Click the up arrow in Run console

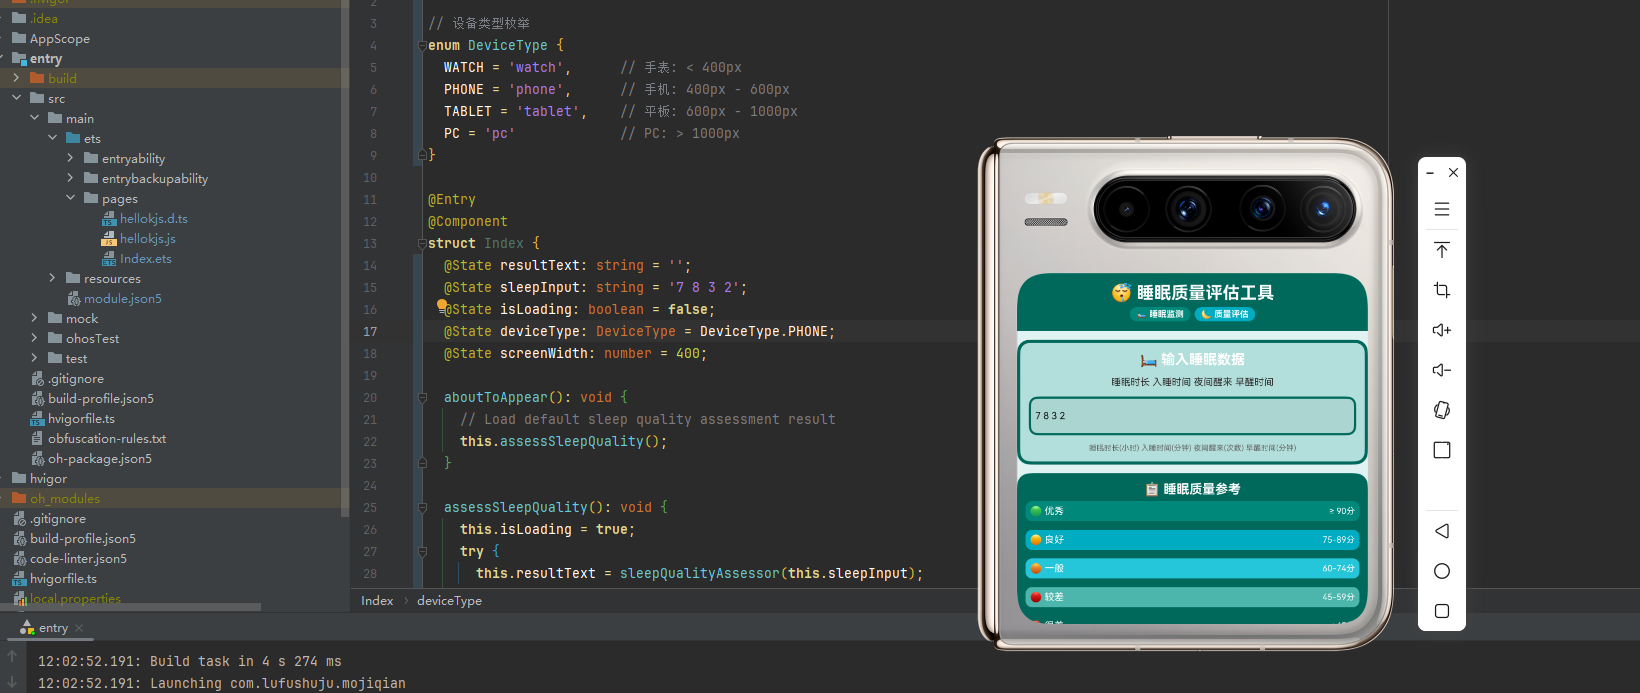pos(12,656)
